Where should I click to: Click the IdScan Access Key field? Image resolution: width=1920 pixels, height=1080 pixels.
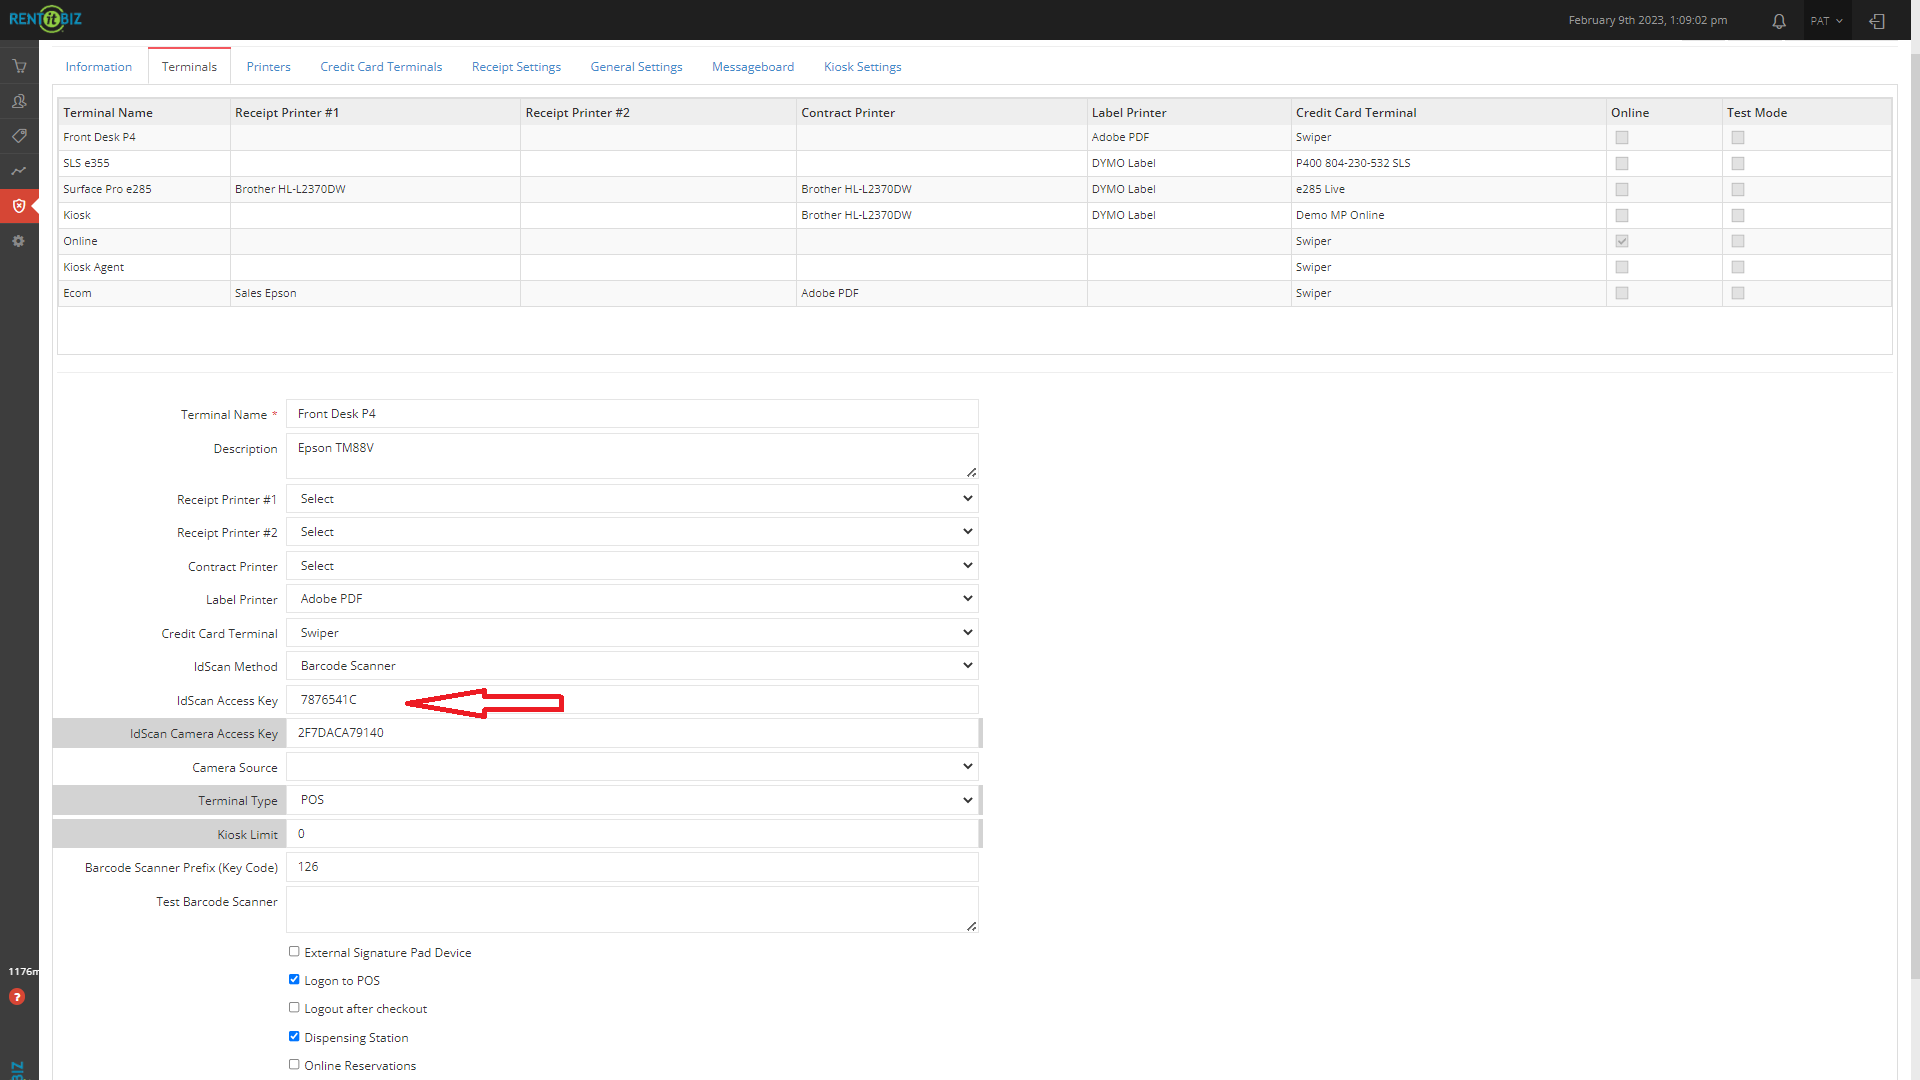pos(632,700)
